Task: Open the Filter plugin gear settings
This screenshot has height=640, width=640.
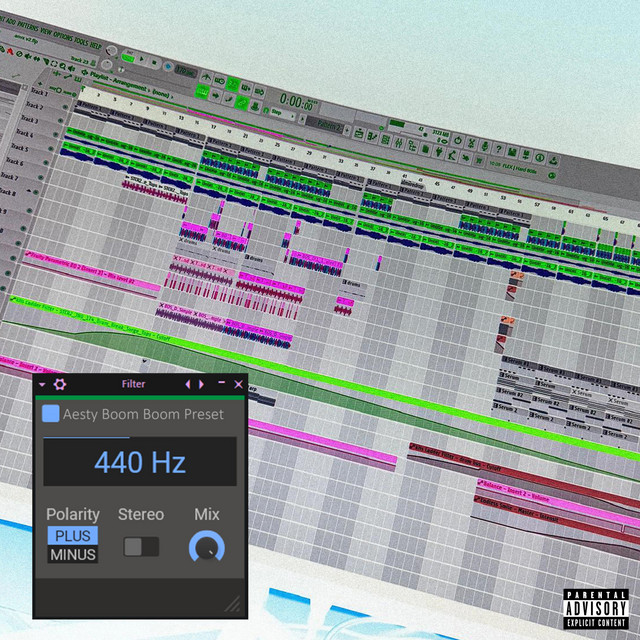Action: pyautogui.click(x=59, y=384)
